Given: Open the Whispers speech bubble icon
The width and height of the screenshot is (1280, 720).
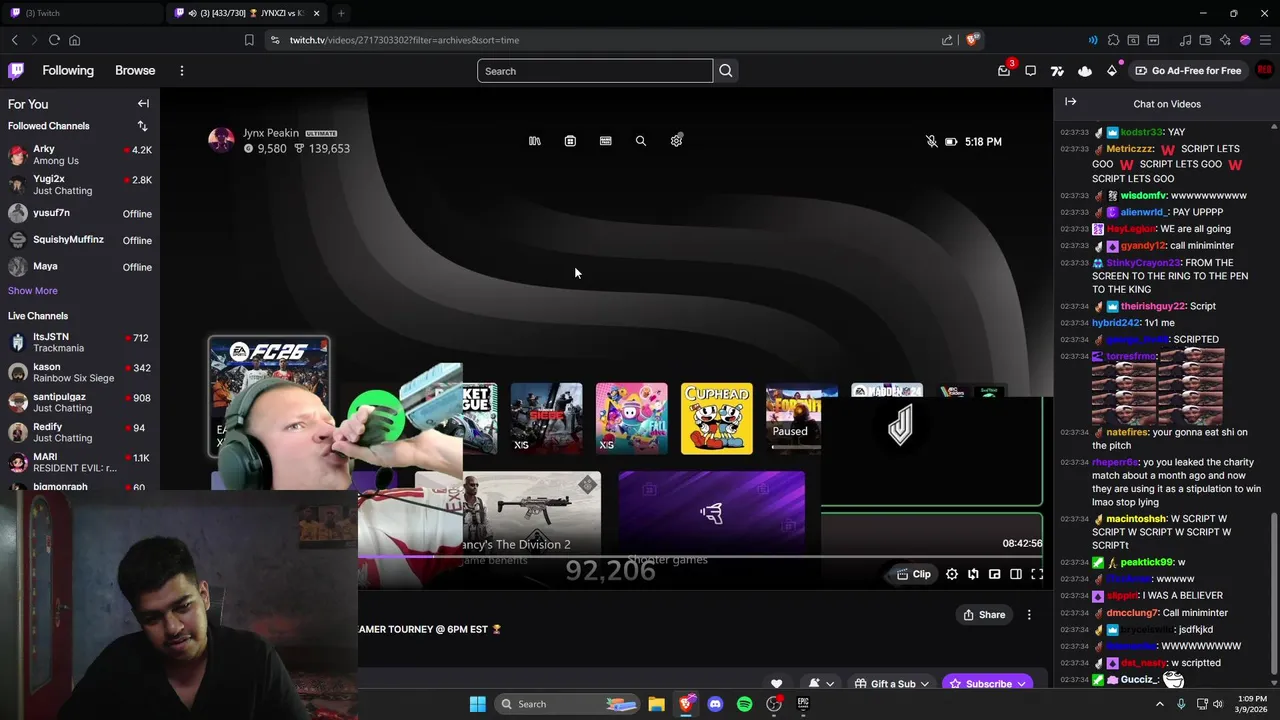Looking at the screenshot, I should click(1030, 71).
